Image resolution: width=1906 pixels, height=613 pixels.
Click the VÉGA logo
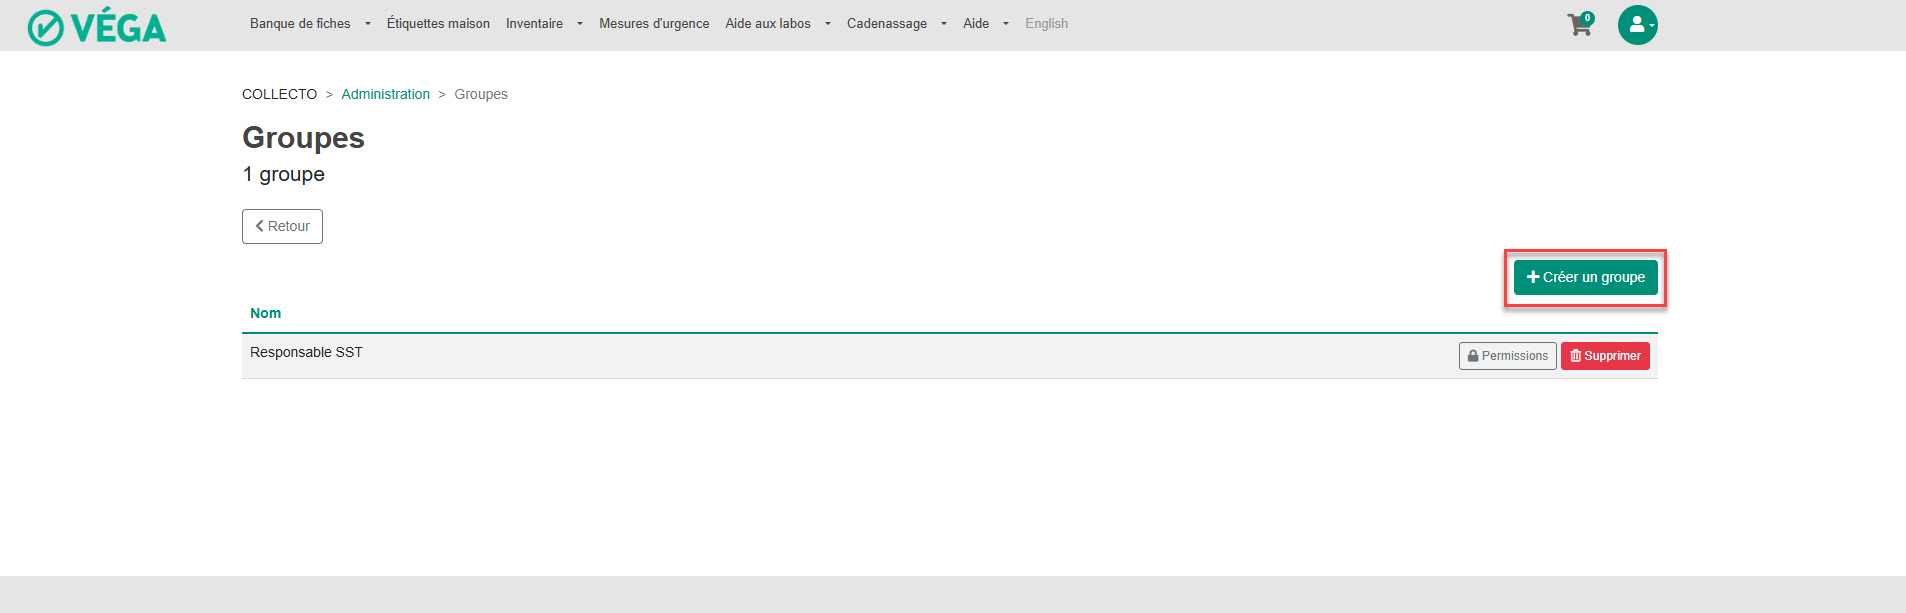point(97,27)
